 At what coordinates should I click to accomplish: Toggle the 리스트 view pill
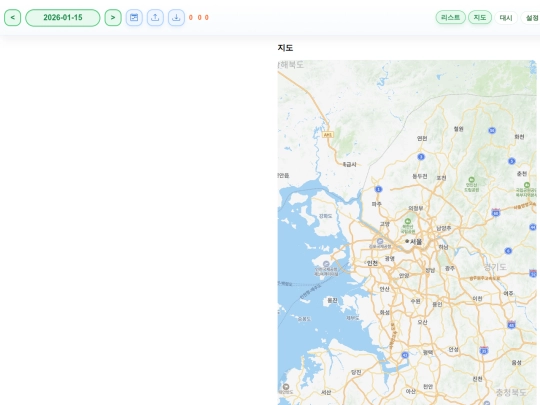[450, 17]
